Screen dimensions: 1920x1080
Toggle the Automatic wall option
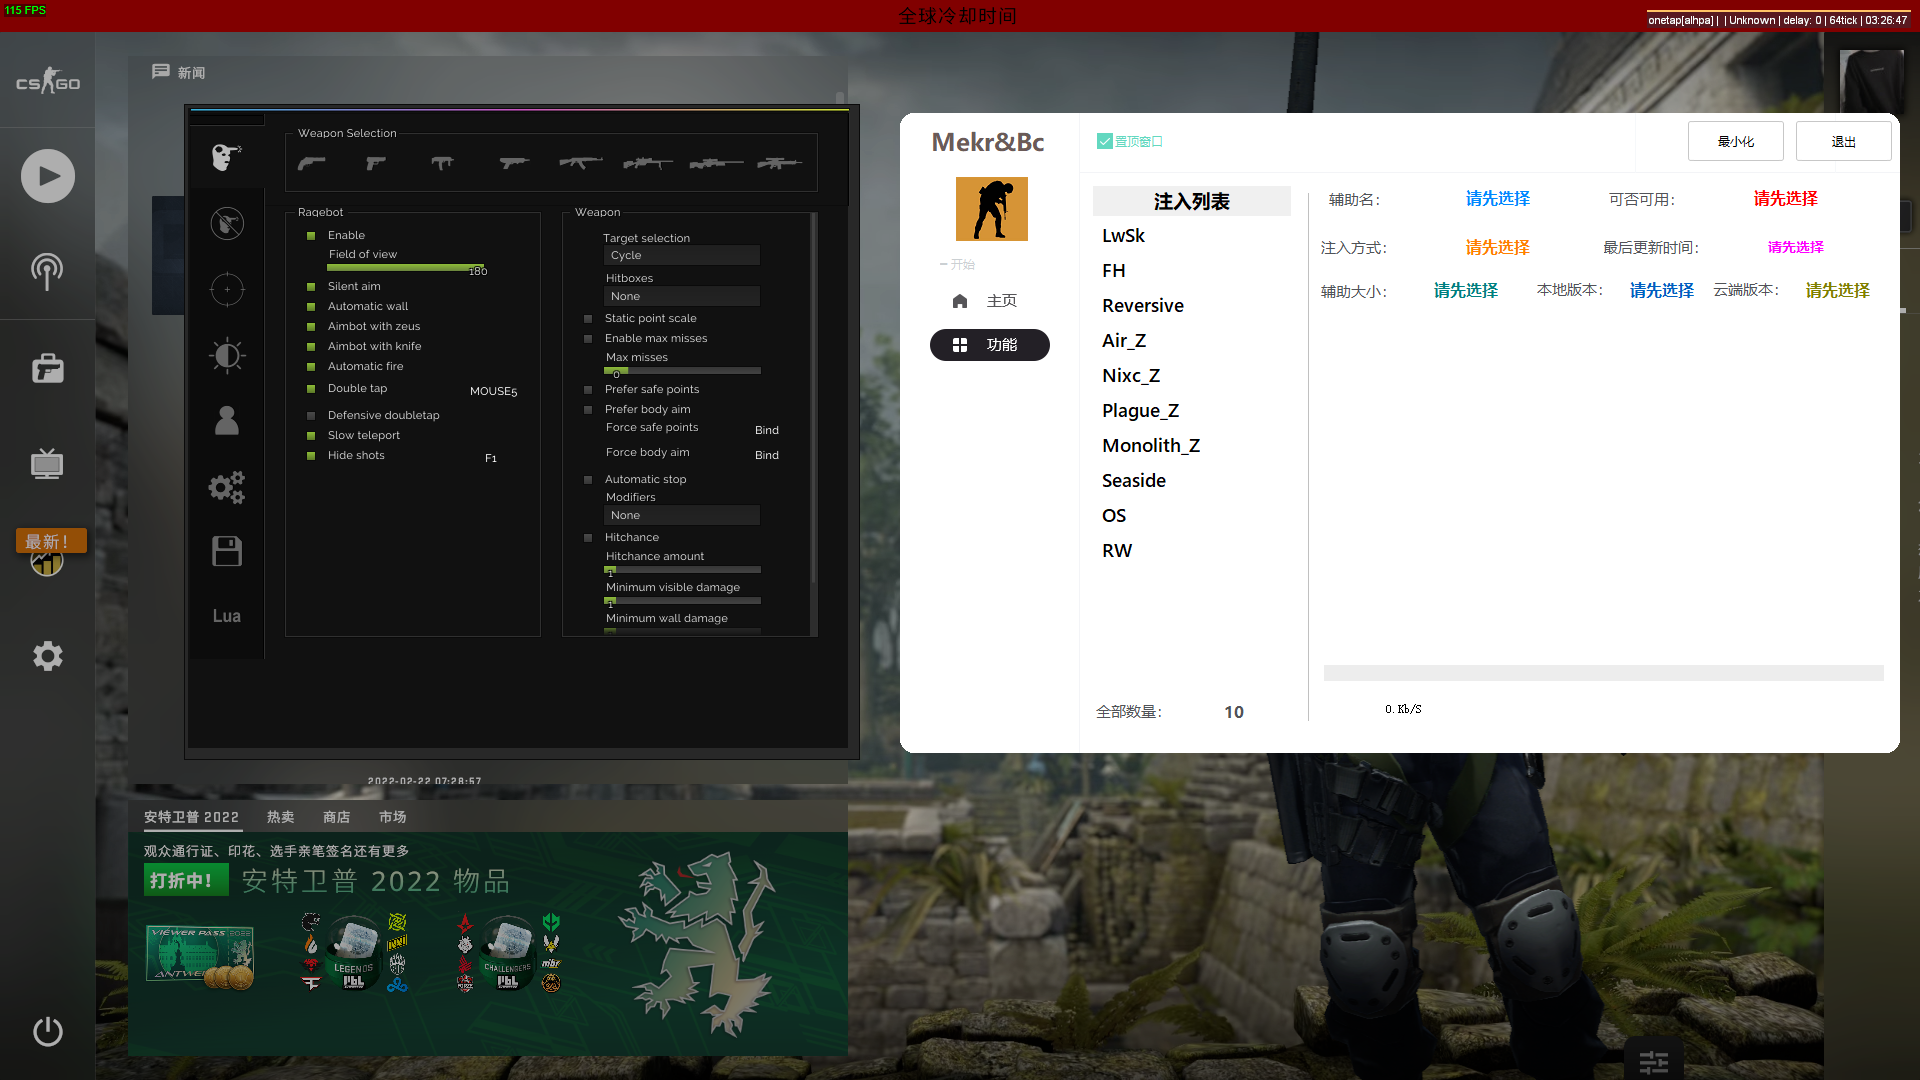[x=310, y=306]
